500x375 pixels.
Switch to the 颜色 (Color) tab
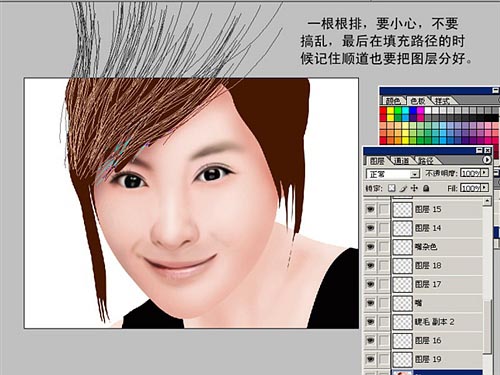coord(393,101)
